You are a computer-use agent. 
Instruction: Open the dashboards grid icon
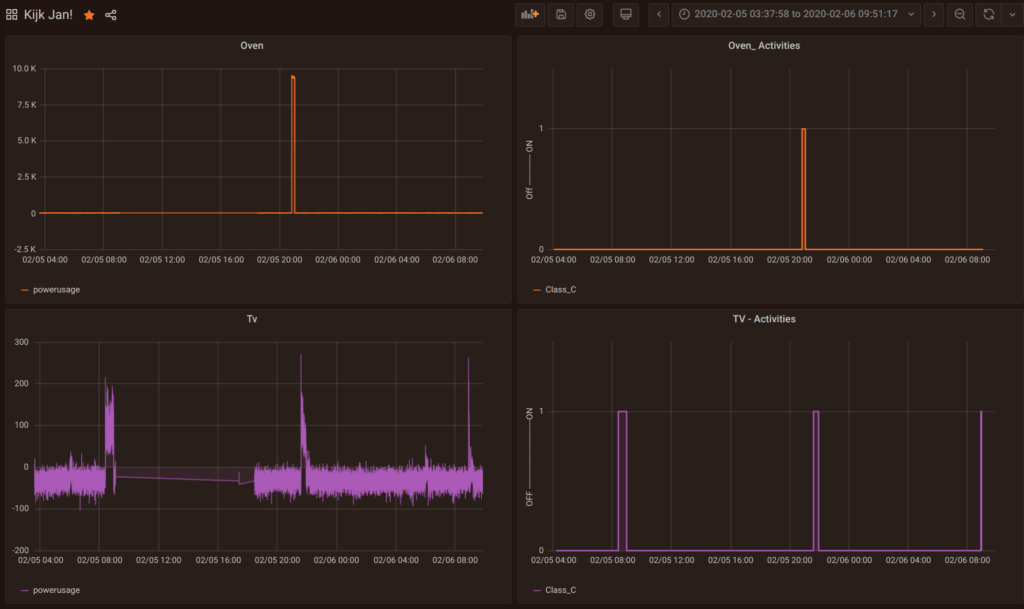point(12,14)
